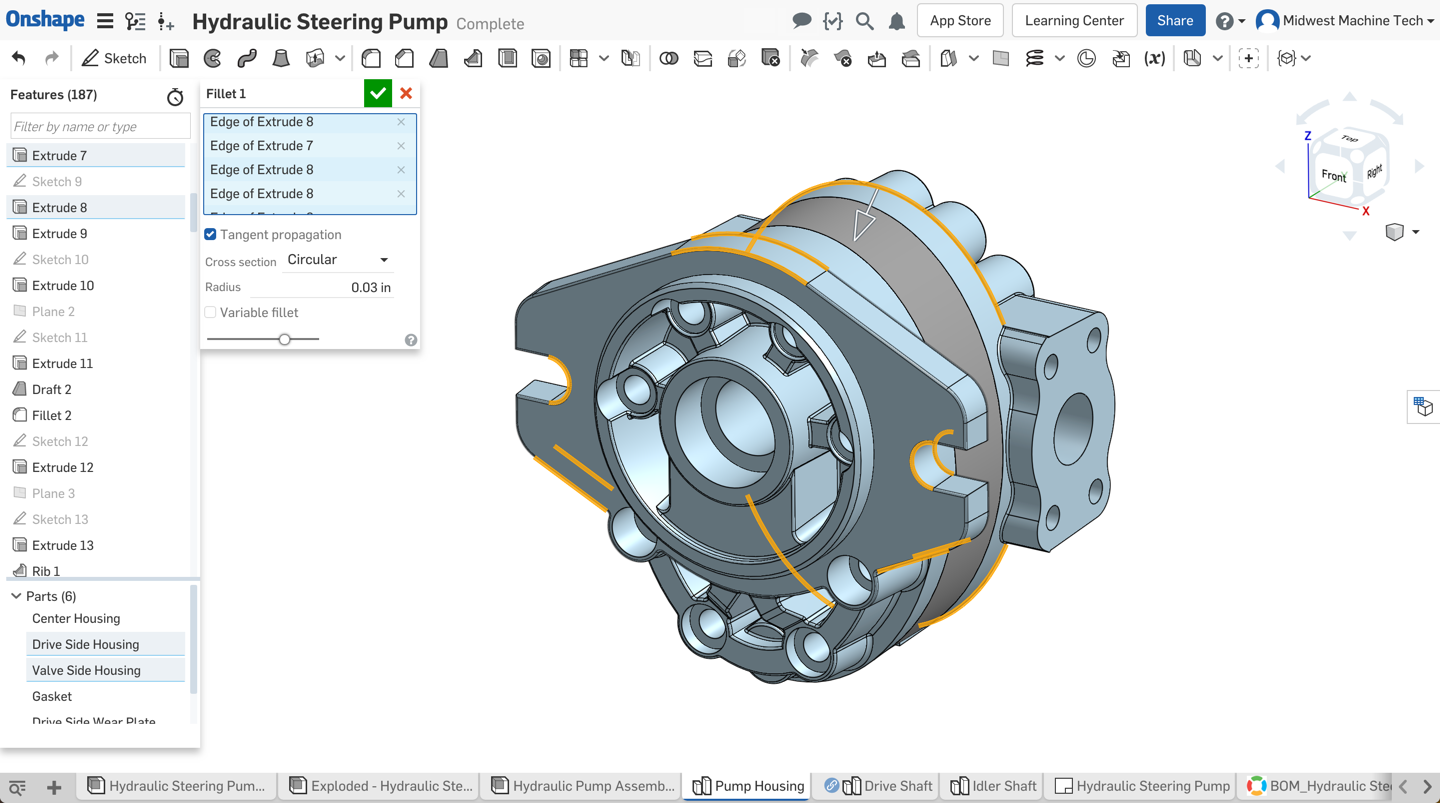This screenshot has width=1440, height=803.
Task: Select the Extrude tool in toolbar
Action: point(179,58)
